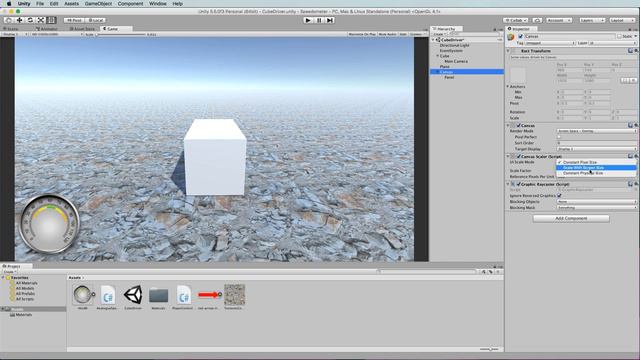Select the first C# script asset
This screenshot has width=640, height=360.
pyautogui.click(x=108, y=295)
